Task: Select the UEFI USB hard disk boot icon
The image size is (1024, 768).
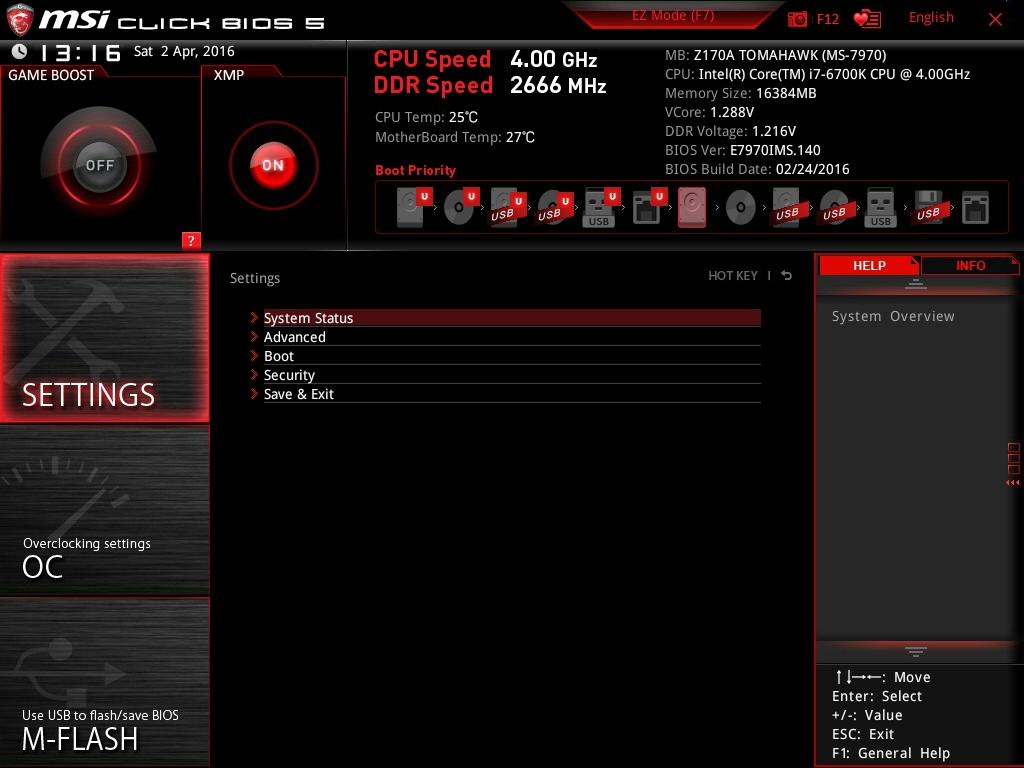Action: click(507, 207)
